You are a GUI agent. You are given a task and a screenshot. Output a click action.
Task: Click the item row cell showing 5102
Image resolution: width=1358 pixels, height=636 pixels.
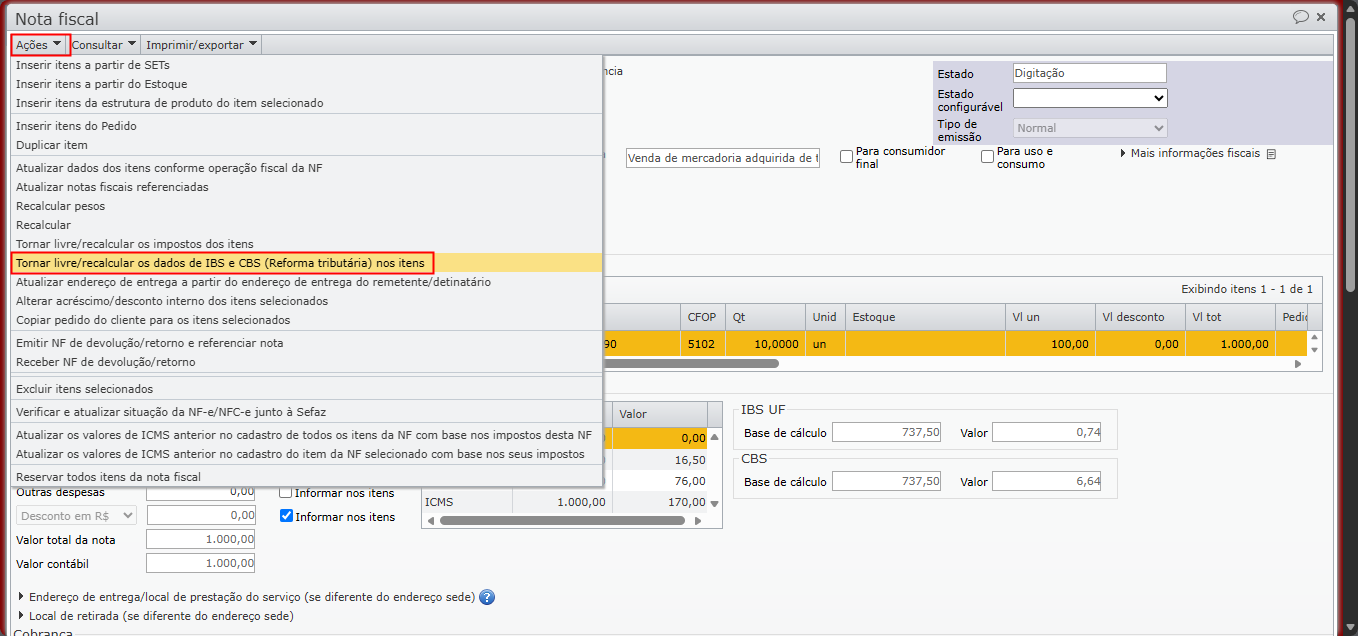pyautogui.click(x=702, y=343)
